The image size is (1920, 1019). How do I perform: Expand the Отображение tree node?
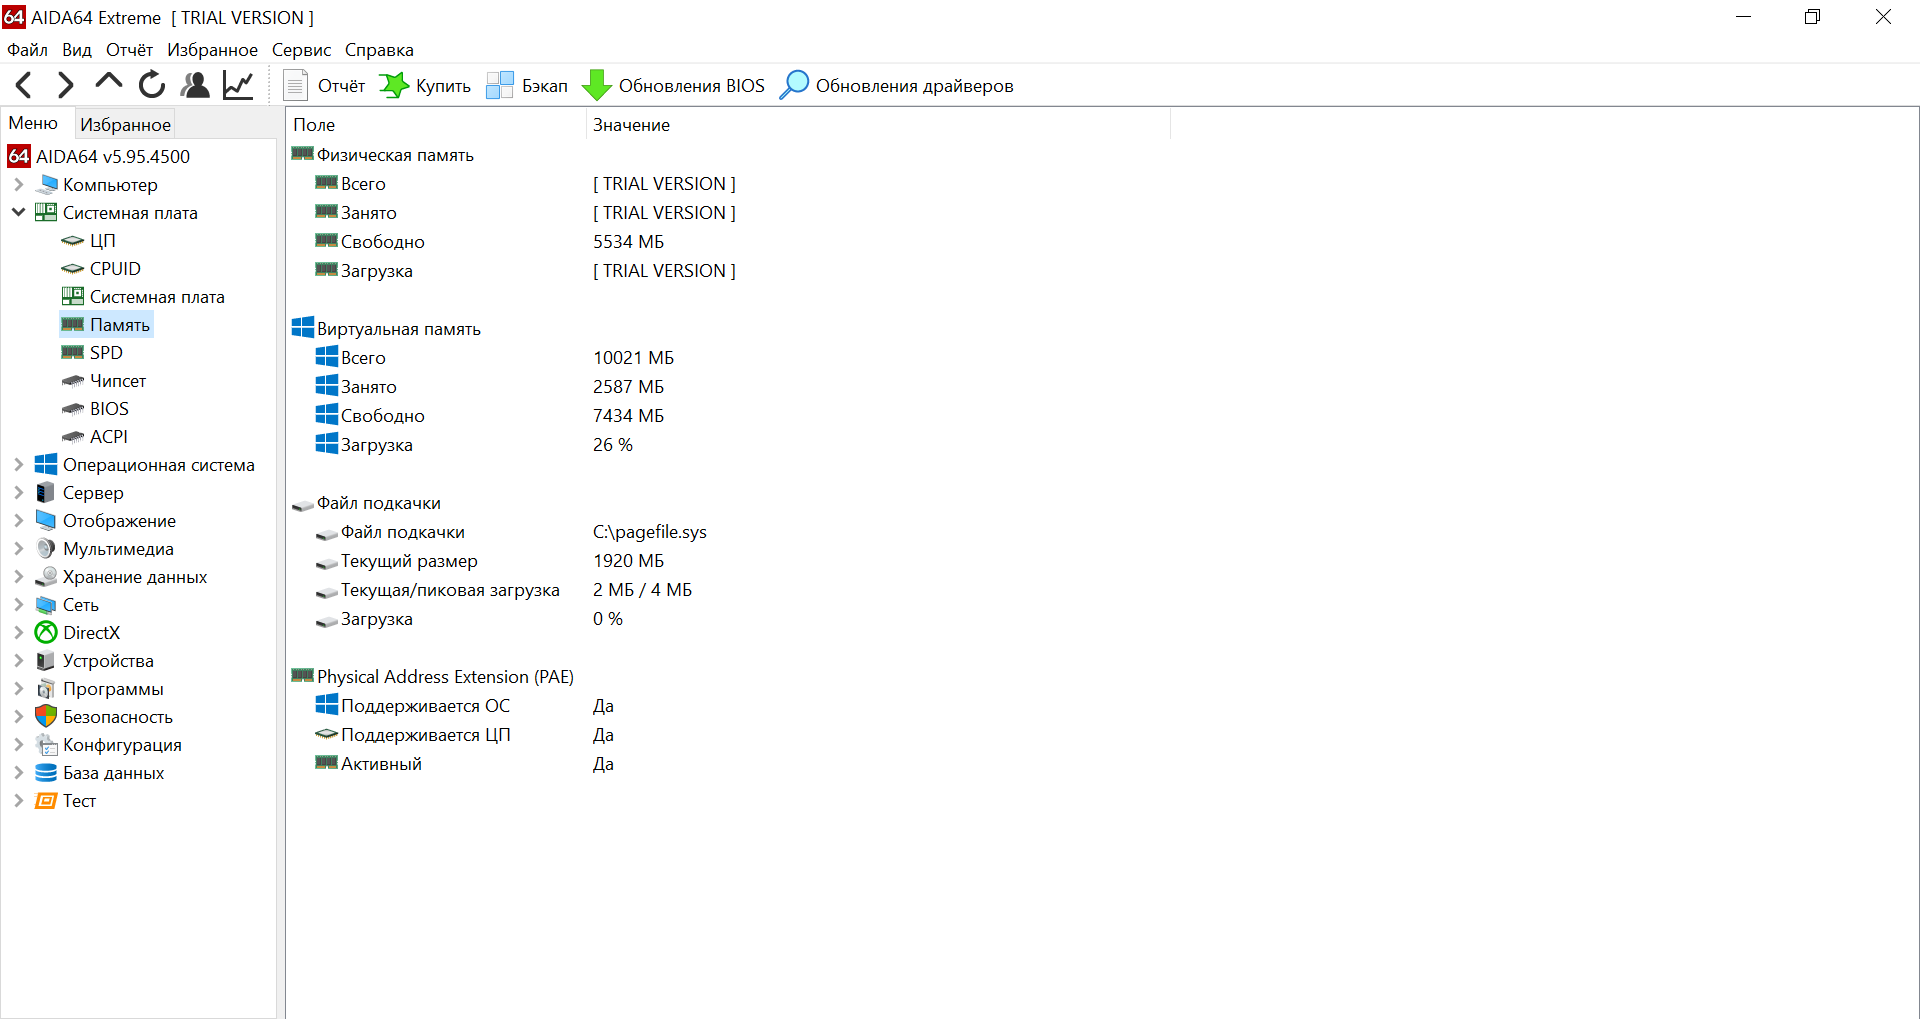pyautogui.click(x=18, y=520)
